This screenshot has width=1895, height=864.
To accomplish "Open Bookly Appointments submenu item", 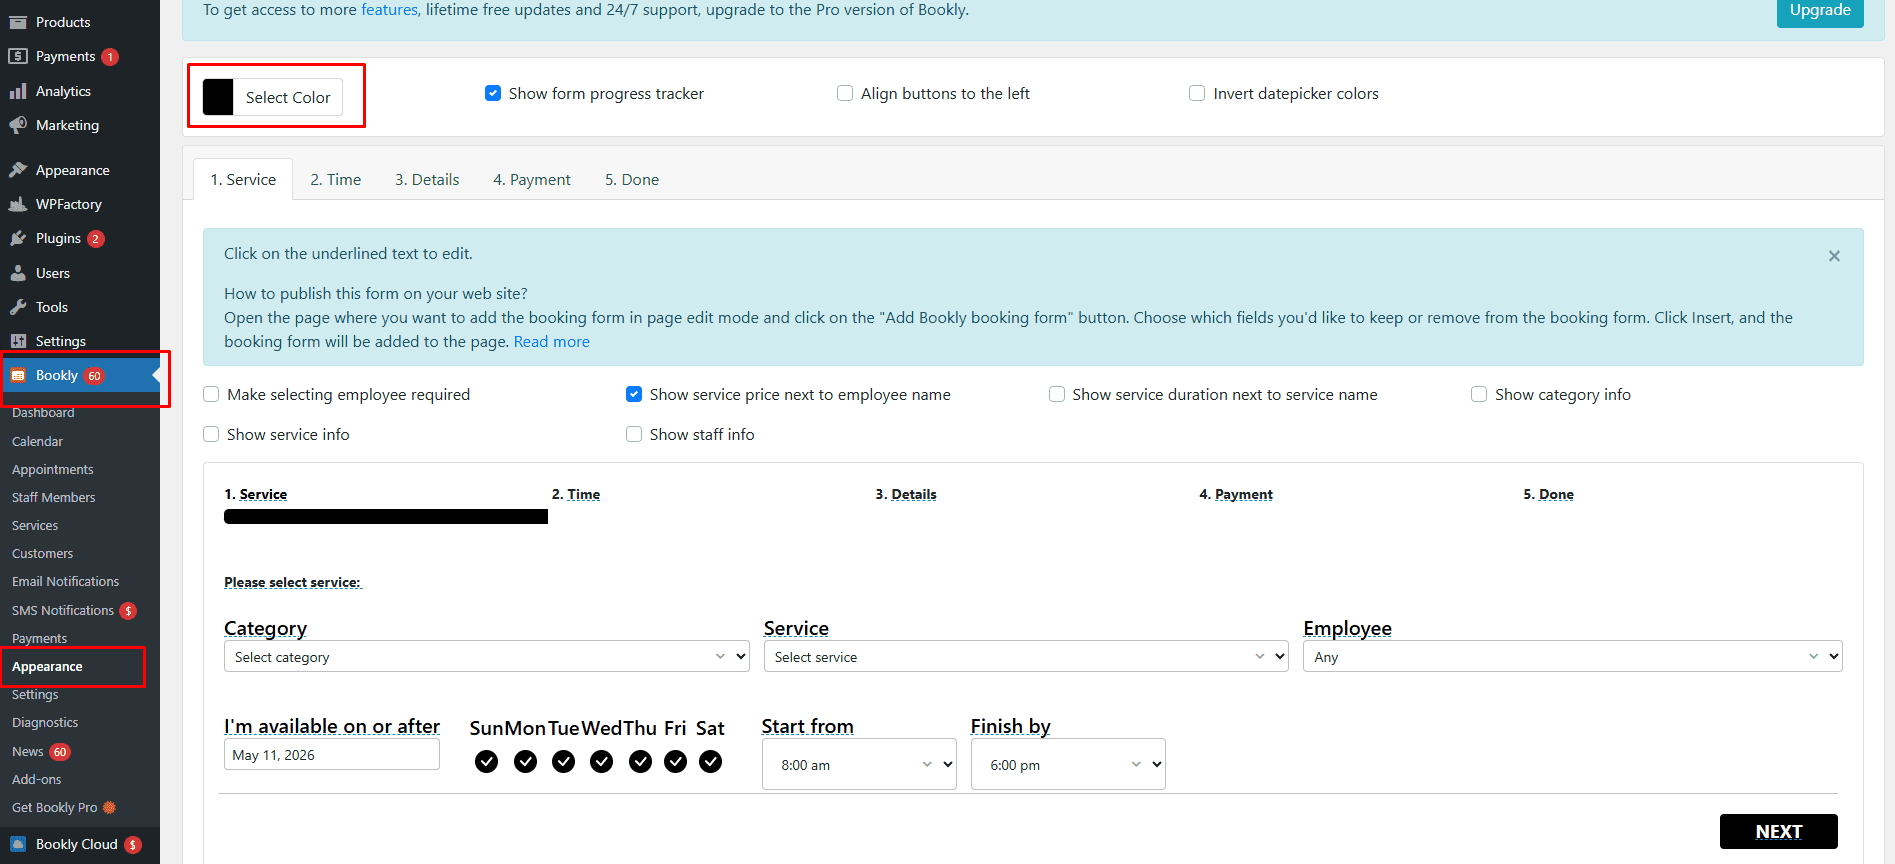I will click(x=53, y=469).
